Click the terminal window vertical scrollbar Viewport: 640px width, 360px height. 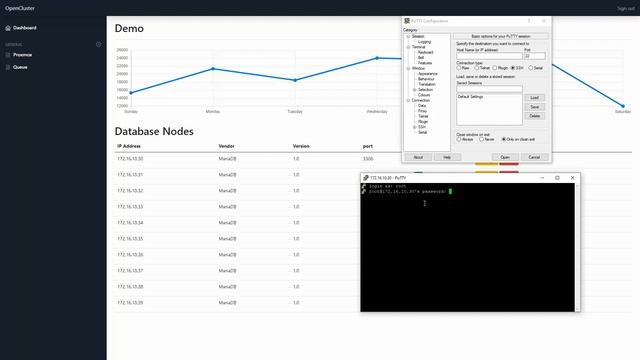pyautogui.click(x=577, y=247)
